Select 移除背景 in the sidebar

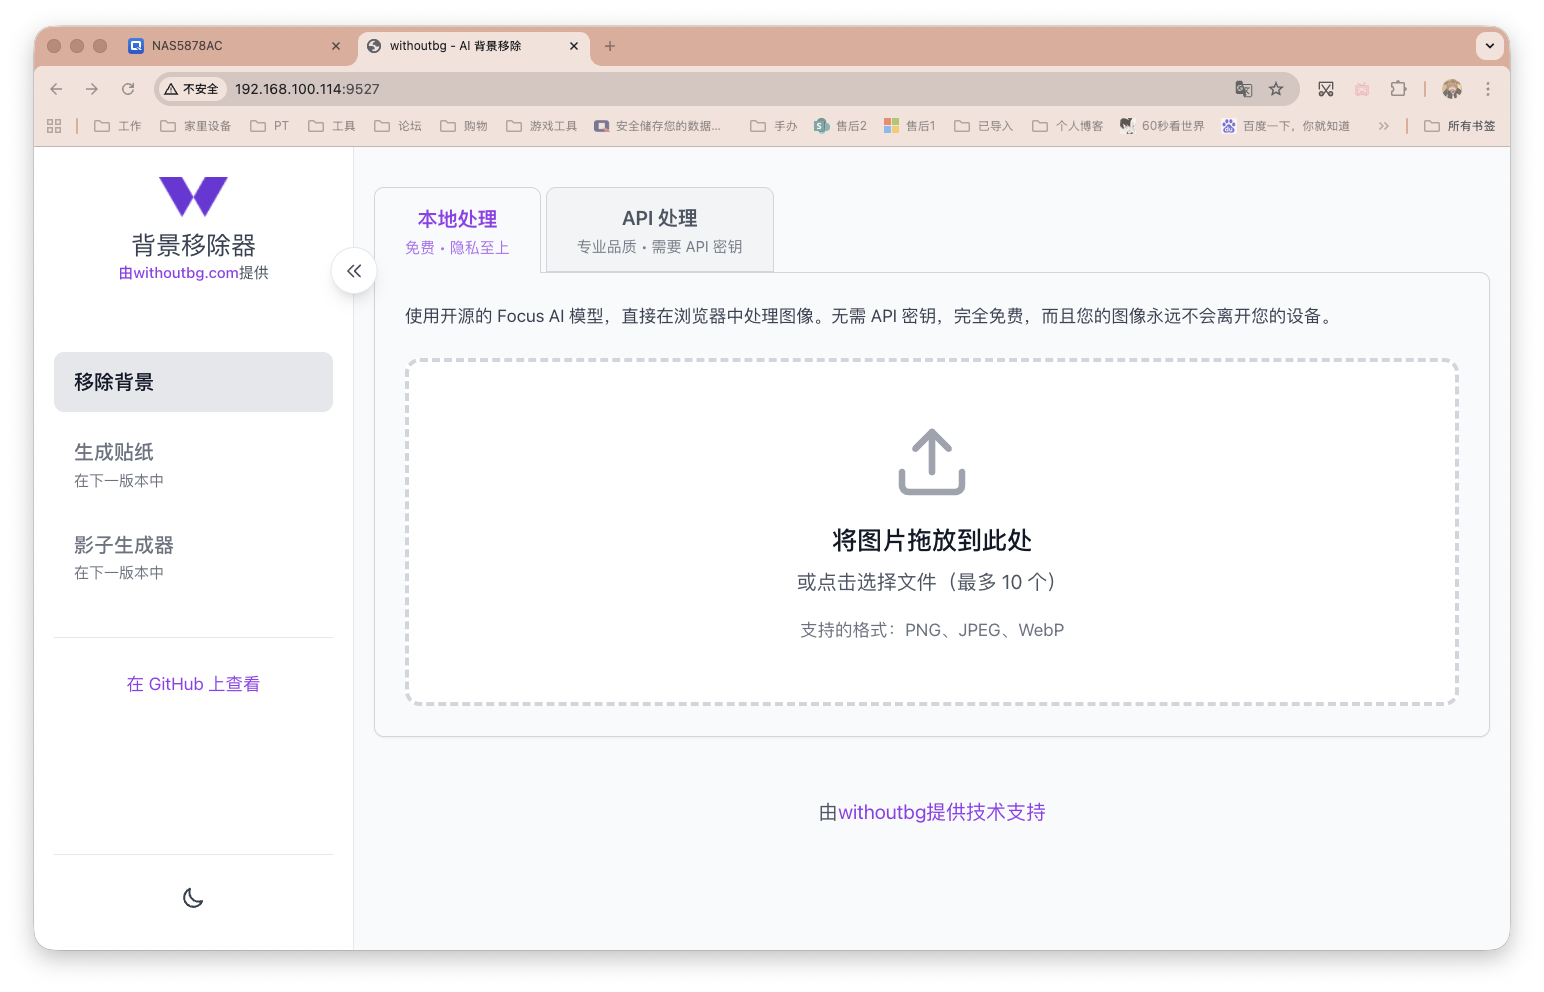[193, 382]
